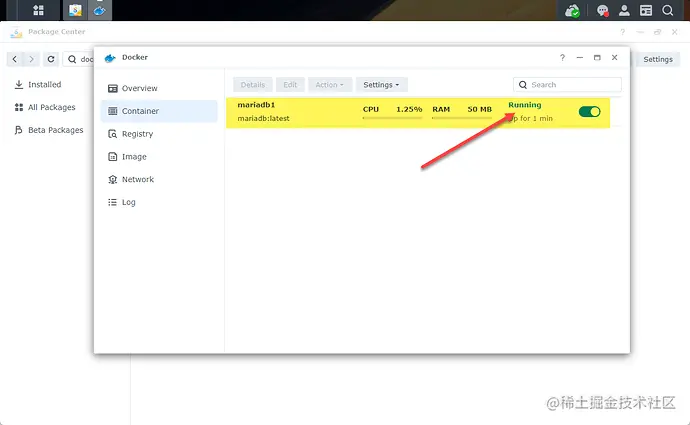Select the mariadb1 container name

pyautogui.click(x=256, y=105)
